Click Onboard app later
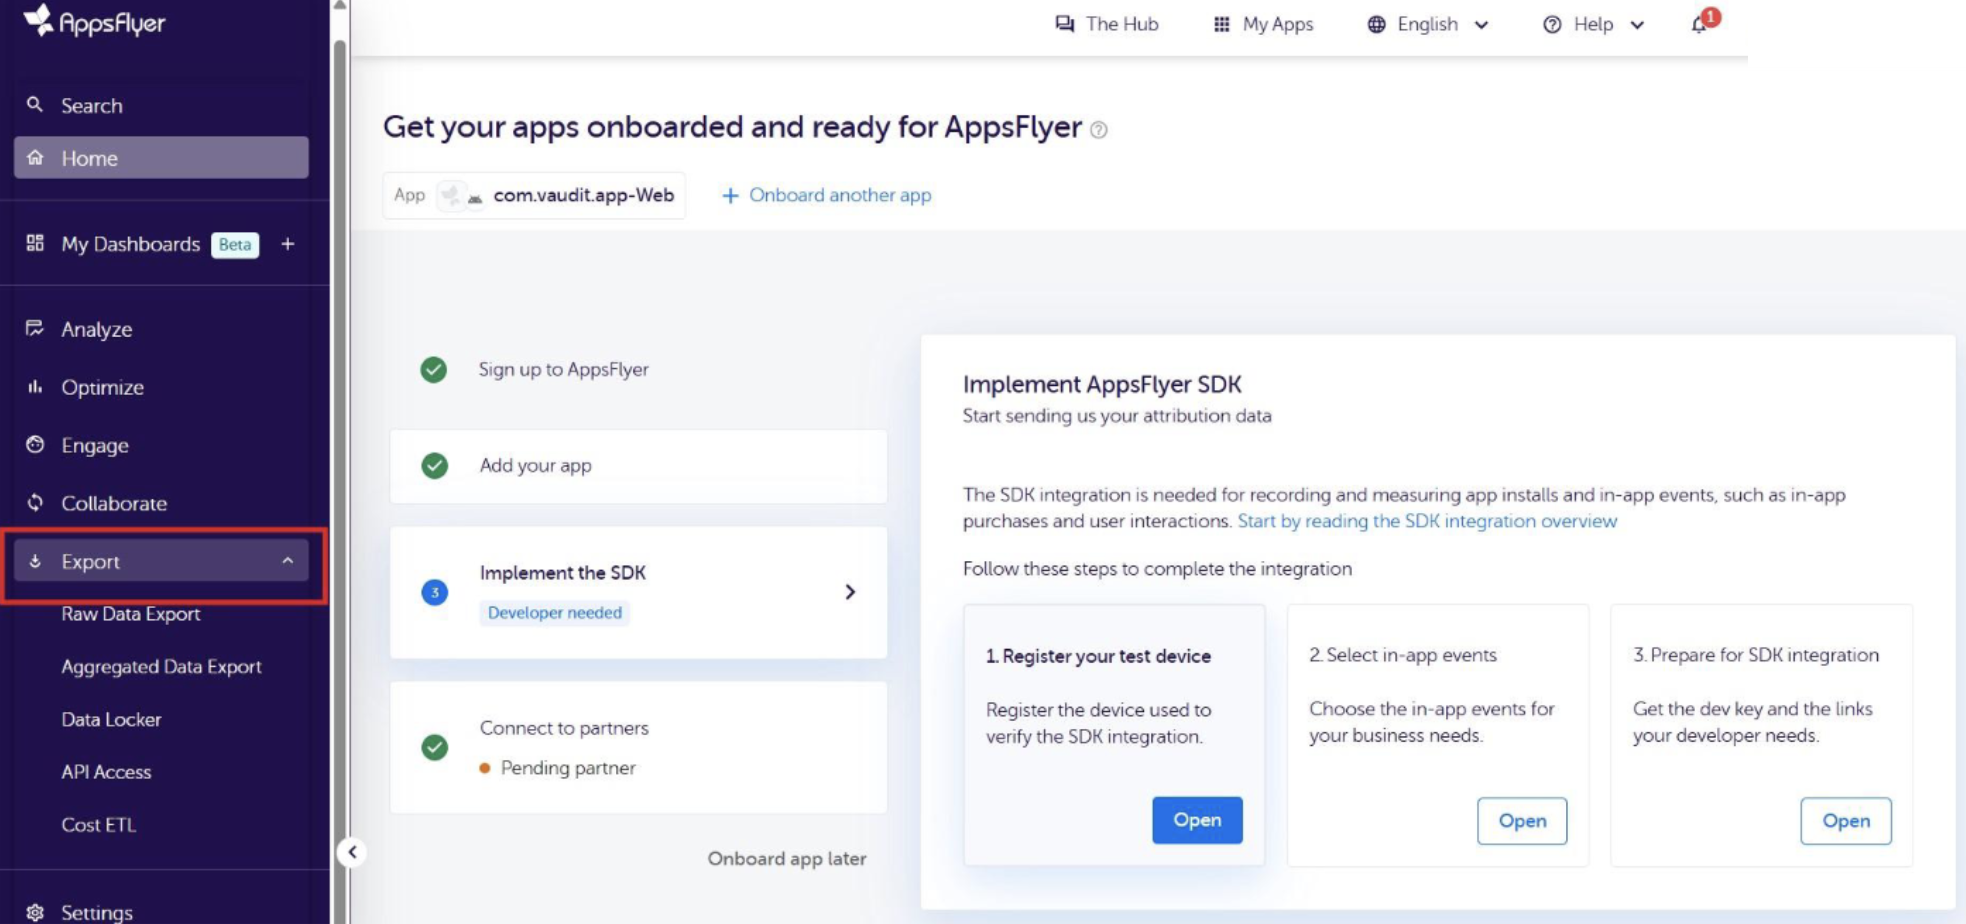Viewport: 1966px width, 924px height. 787,858
